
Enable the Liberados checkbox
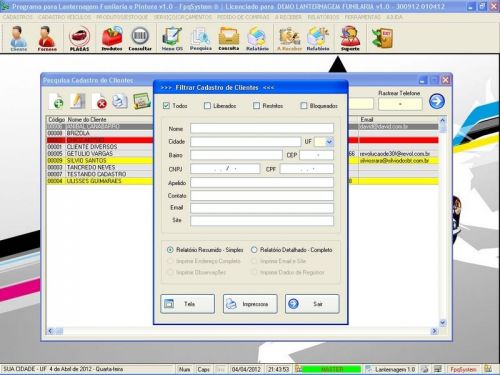tap(207, 106)
